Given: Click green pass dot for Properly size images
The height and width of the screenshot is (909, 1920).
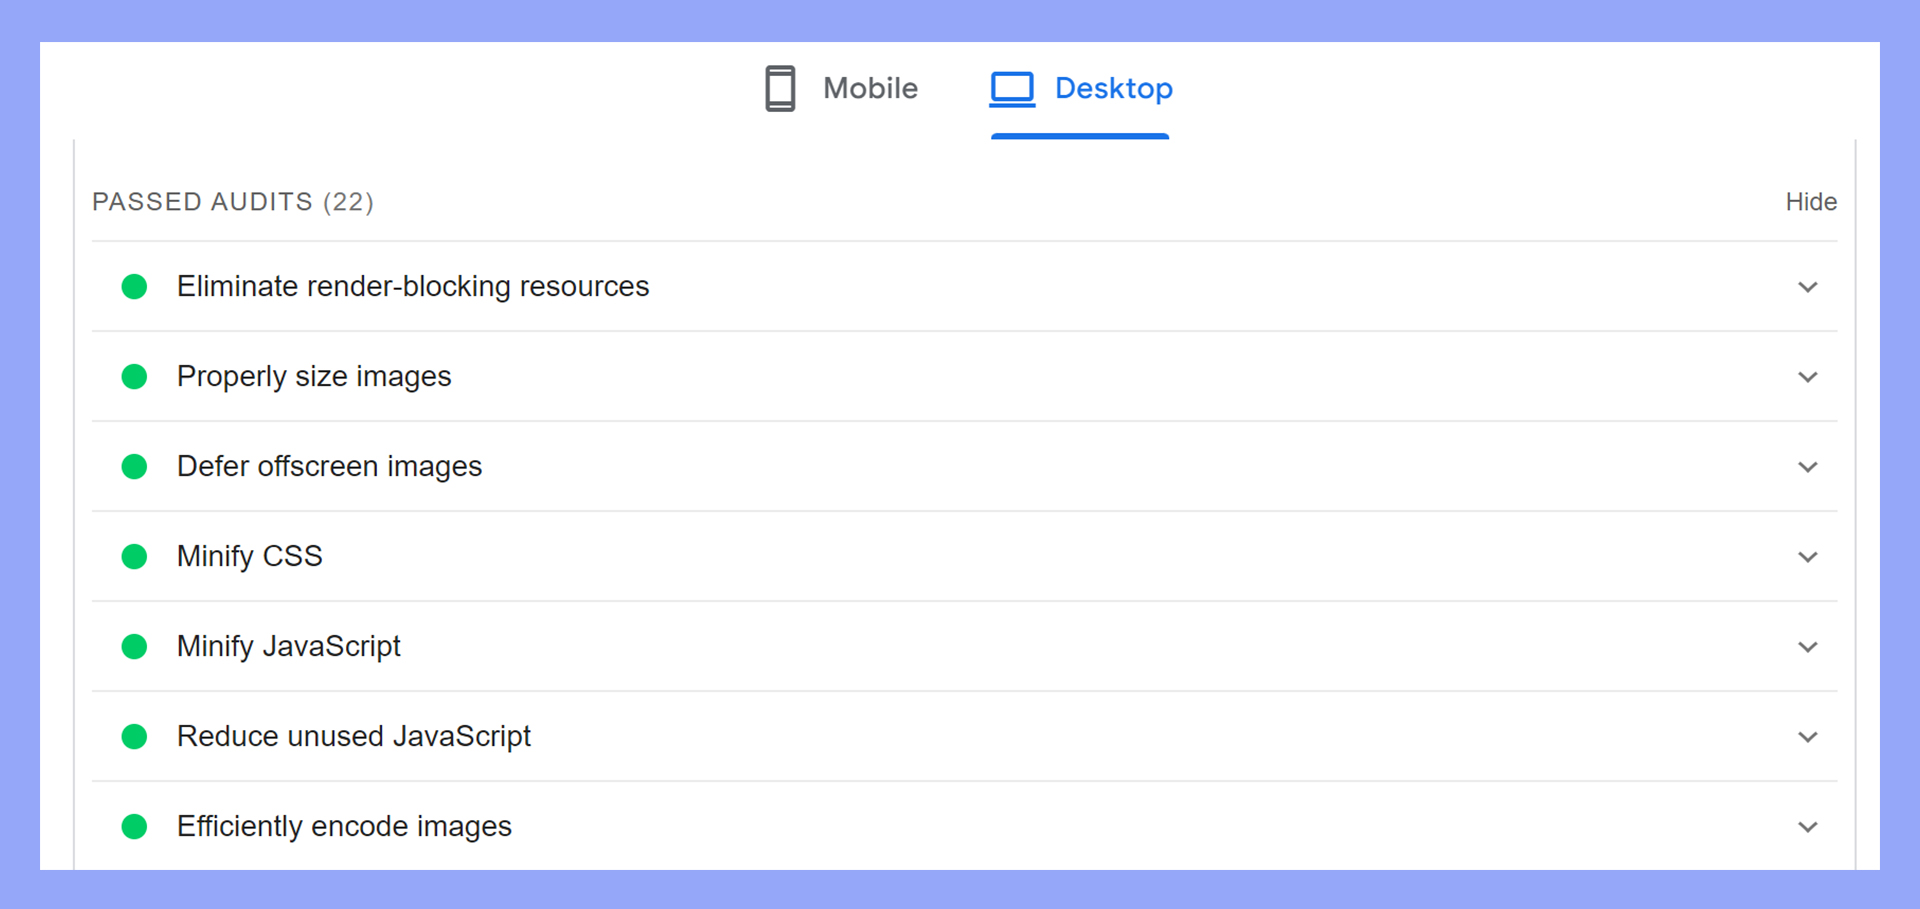Looking at the screenshot, I should (x=134, y=377).
